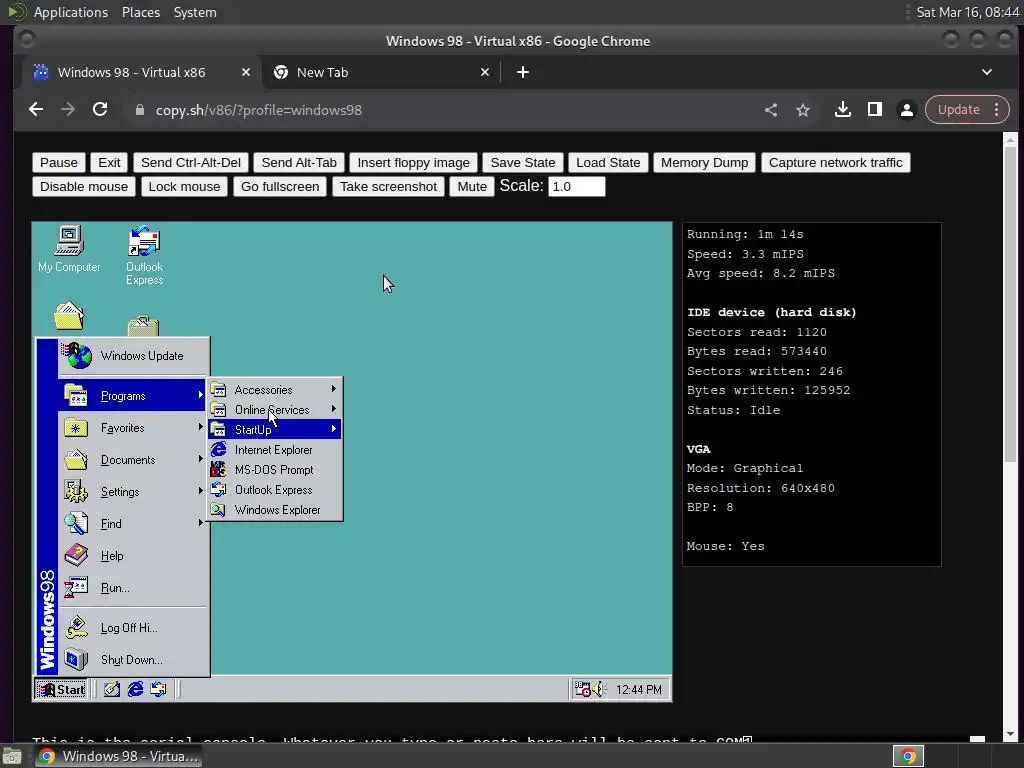This screenshot has width=1024, height=768.
Task: Click the Scale input field
Action: (x=576, y=187)
